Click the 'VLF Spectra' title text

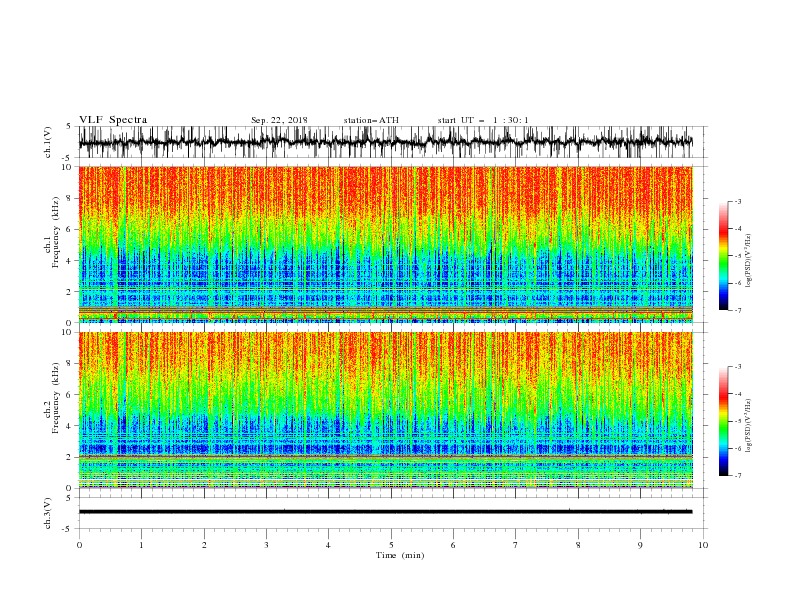[113, 120]
